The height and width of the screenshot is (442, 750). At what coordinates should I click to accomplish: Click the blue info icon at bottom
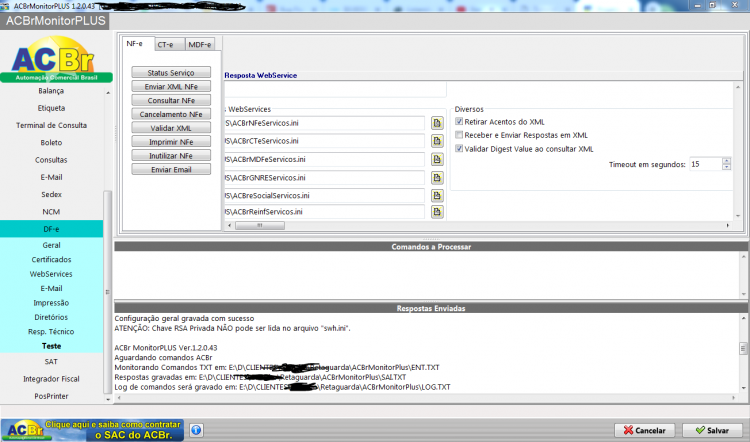(196, 430)
